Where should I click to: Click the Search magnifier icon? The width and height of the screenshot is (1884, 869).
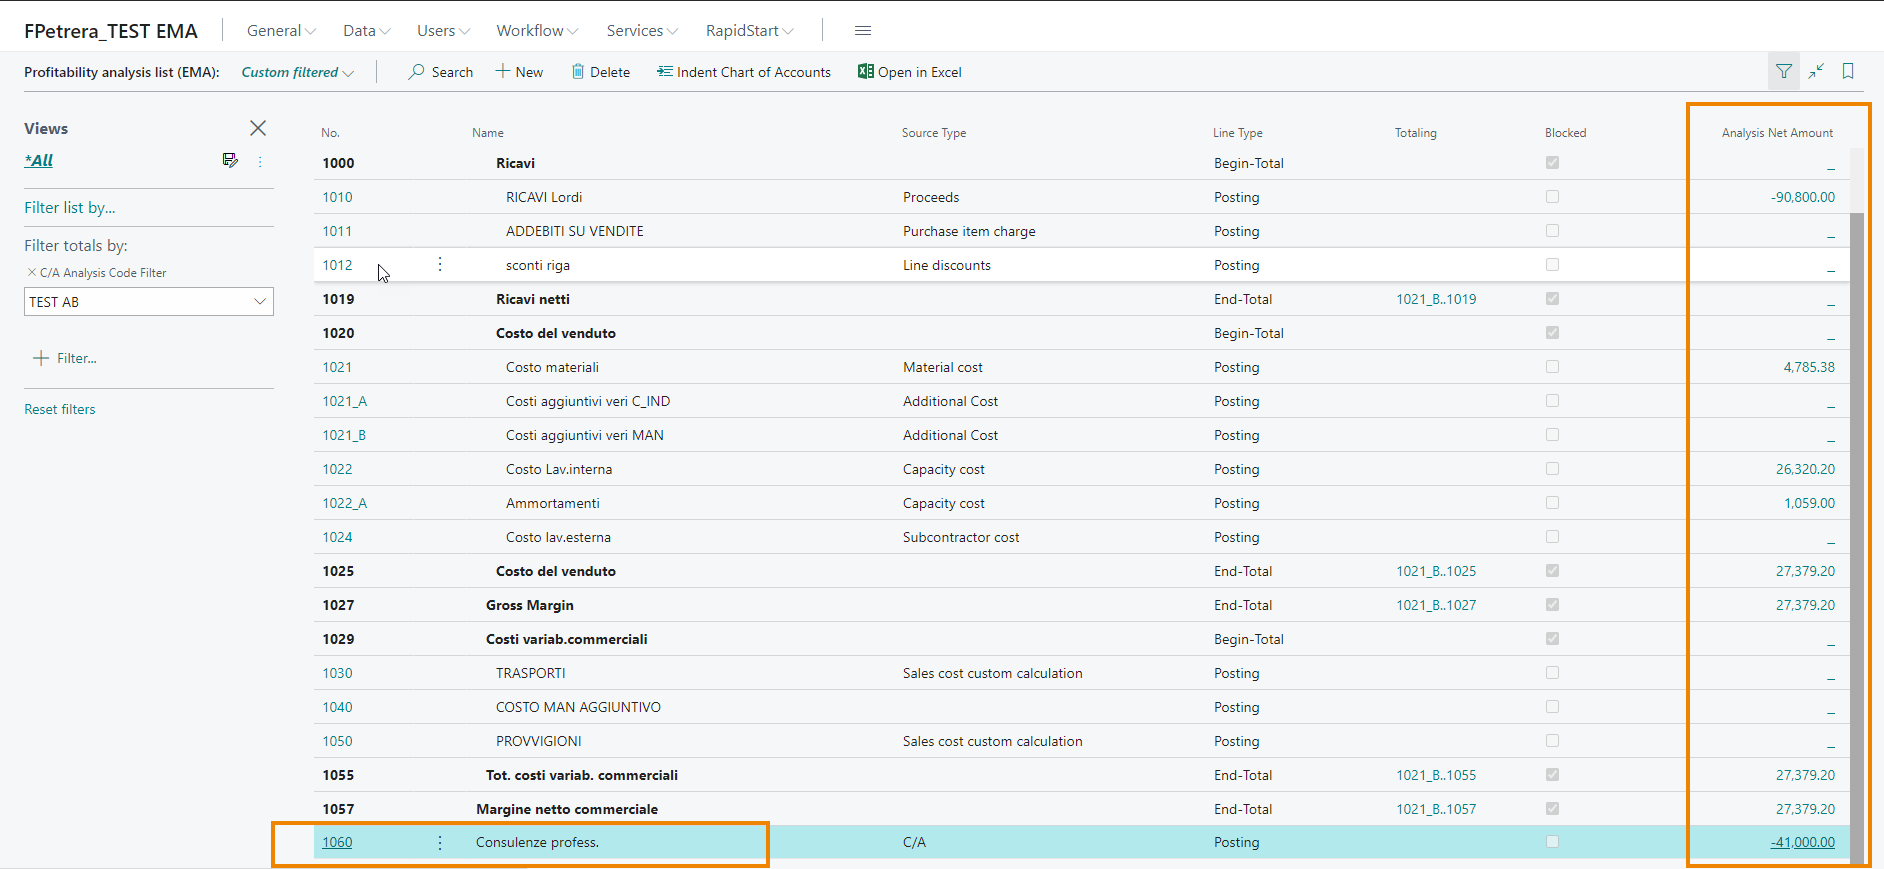tap(416, 72)
